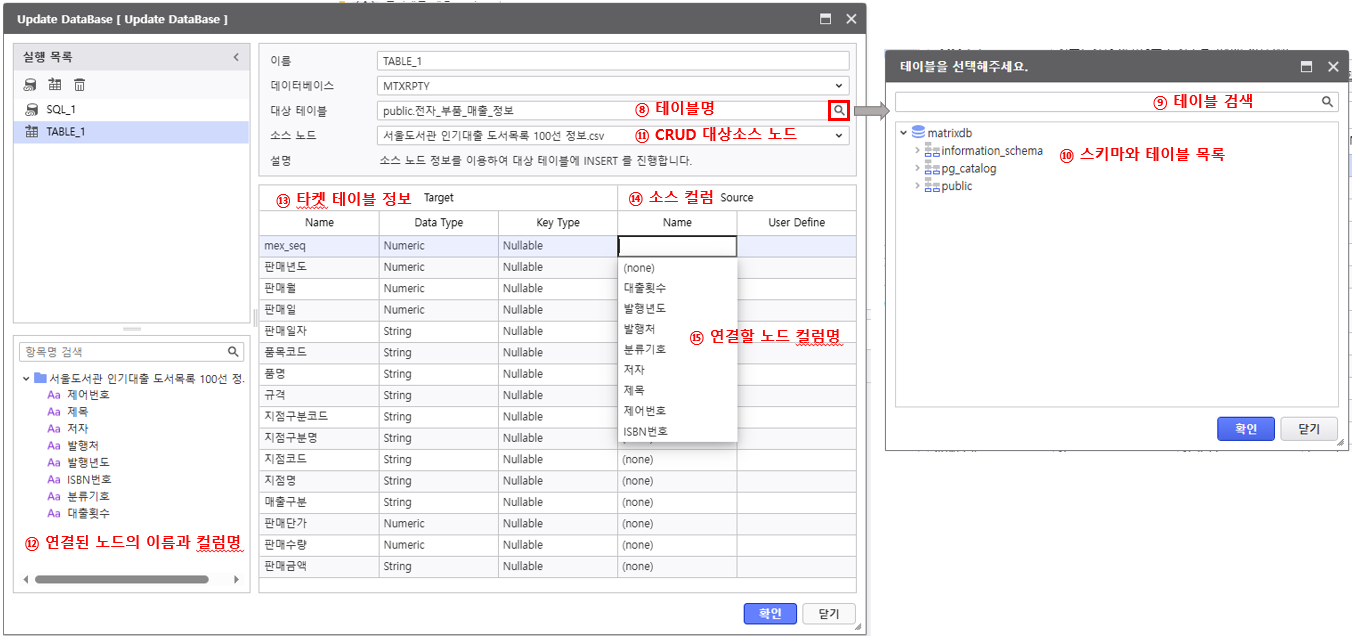Open table picker via 대상 테이블 magnifier icon

tap(839, 110)
